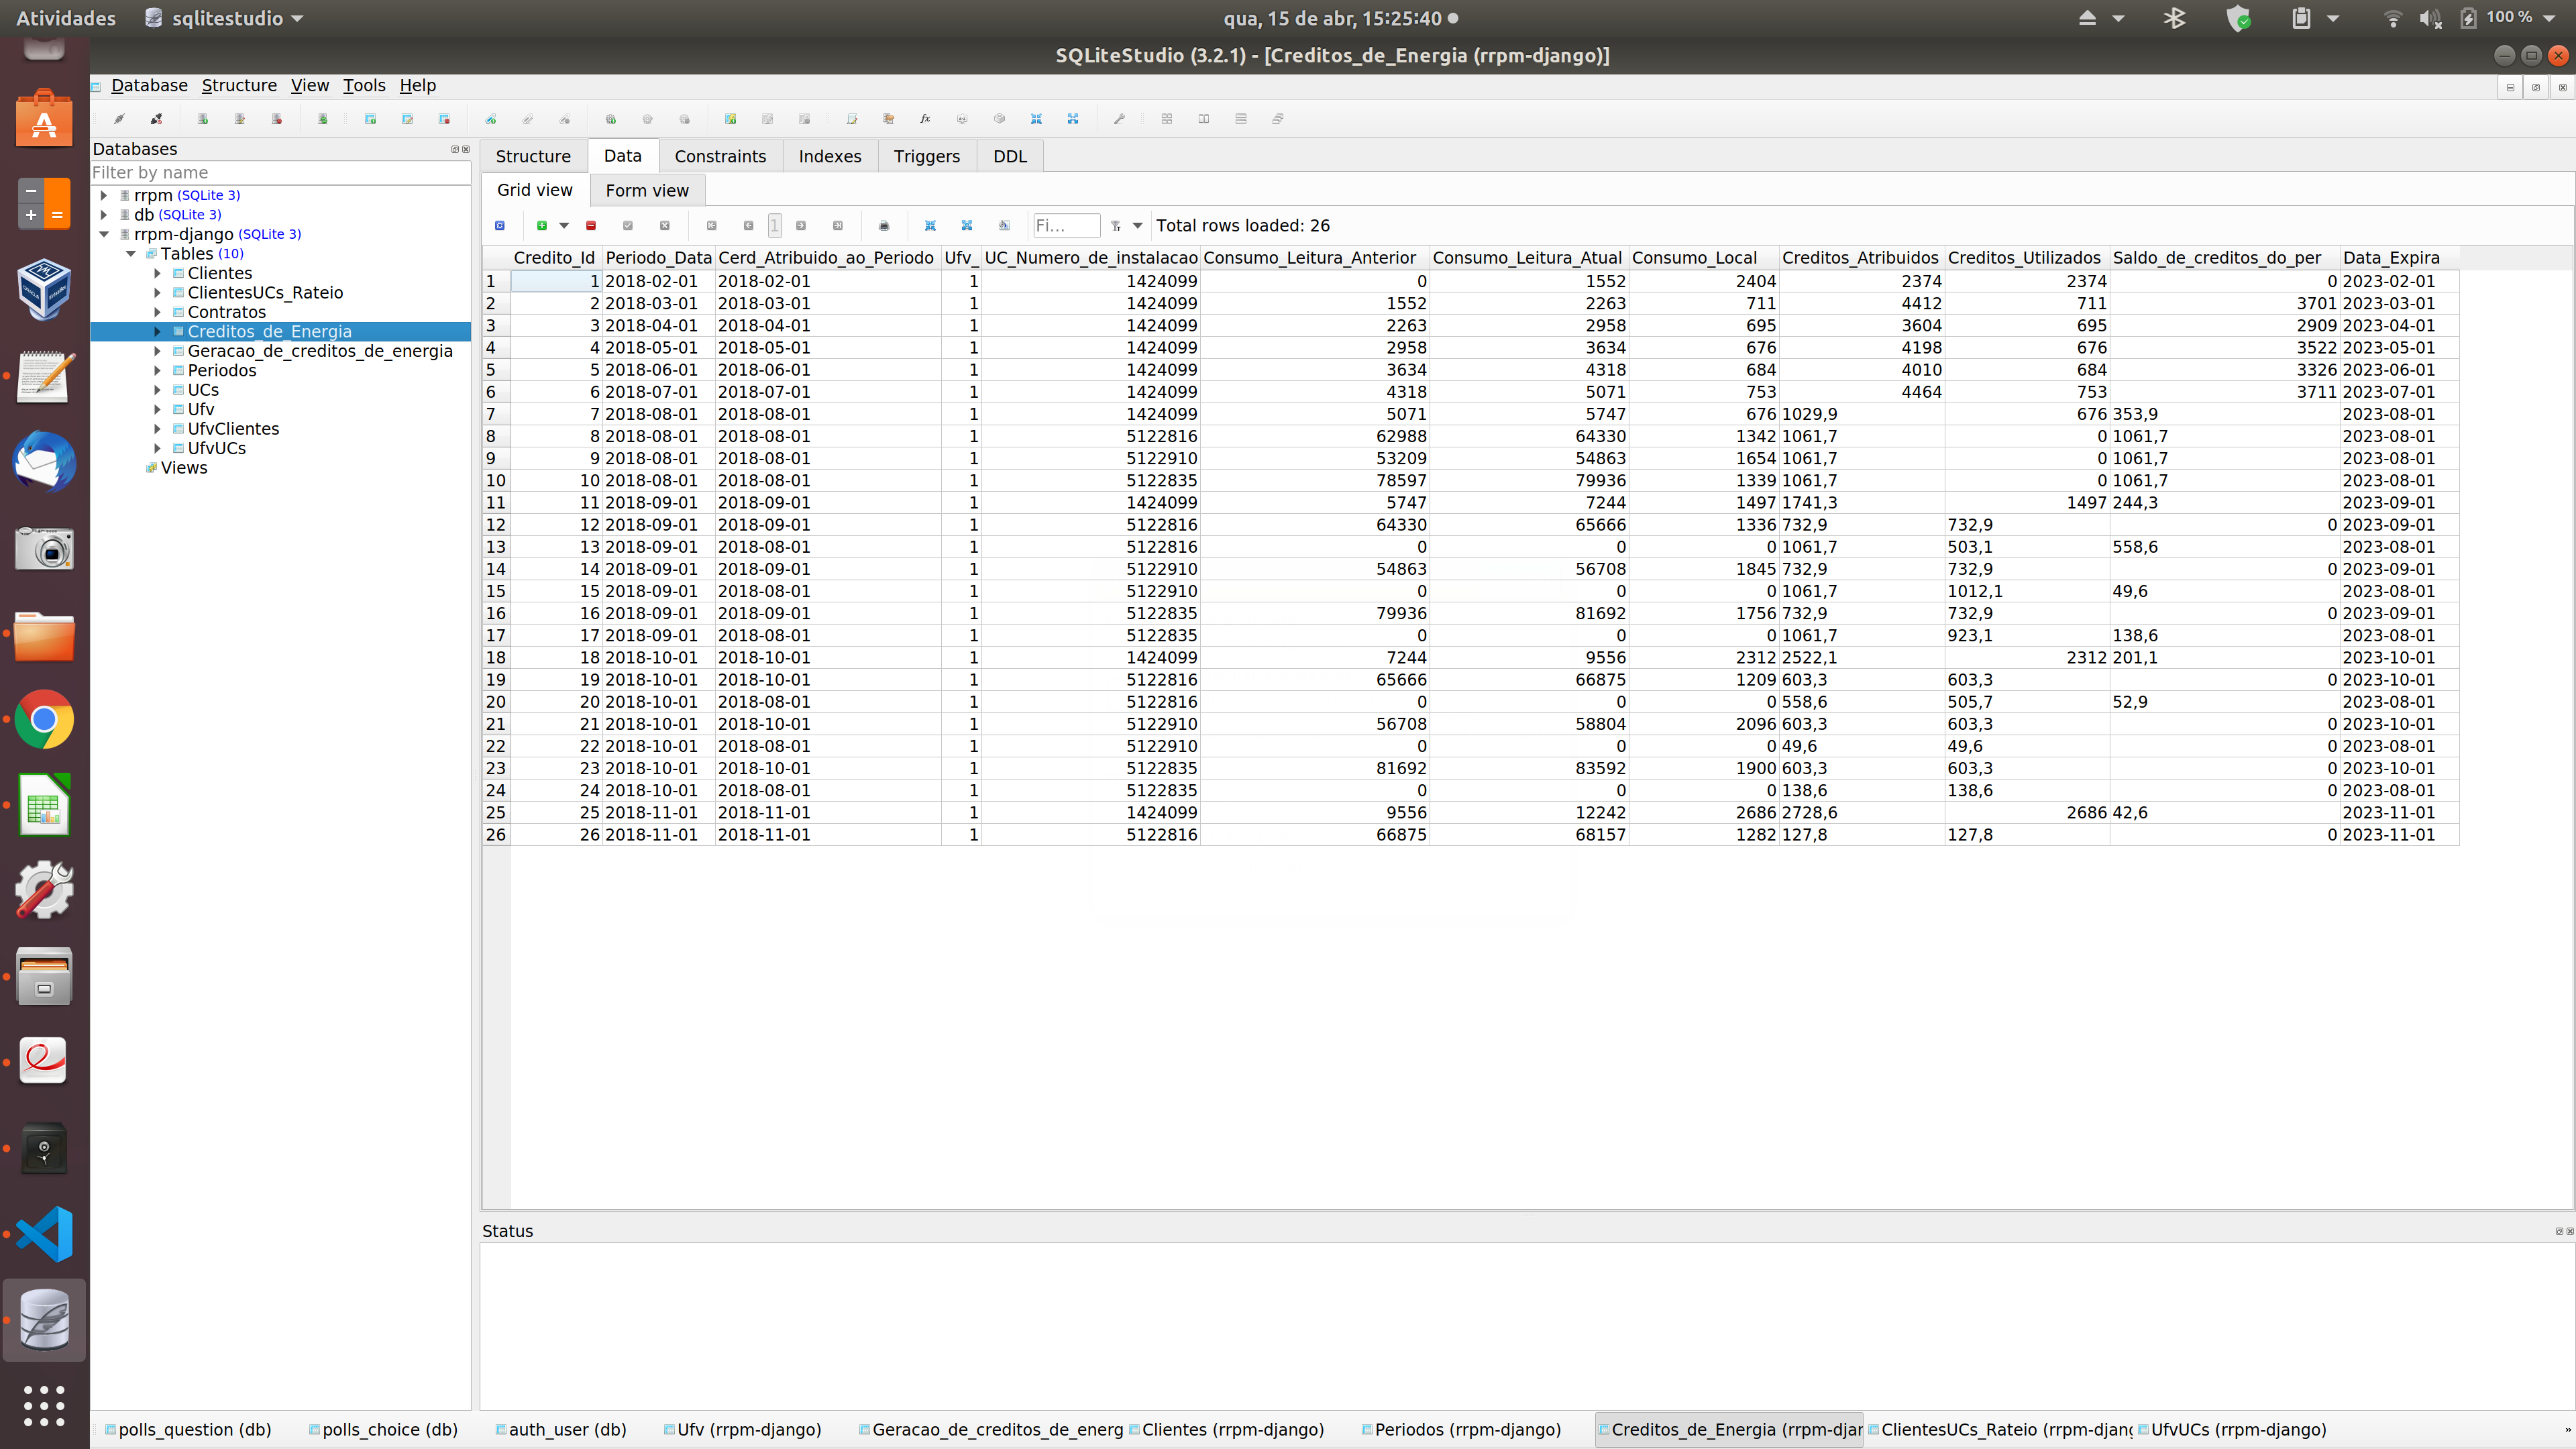Expand the rrpm database node
Viewport: 2576px width, 1449px height.
click(104, 195)
